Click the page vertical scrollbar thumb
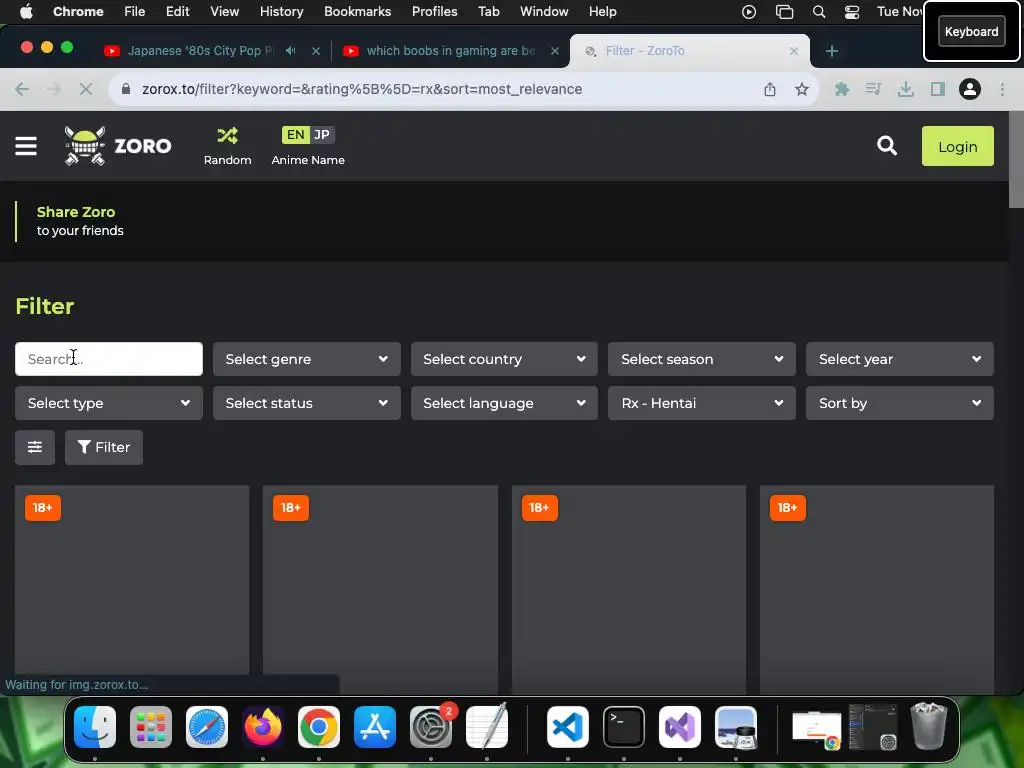 pyautogui.click(x=1016, y=160)
